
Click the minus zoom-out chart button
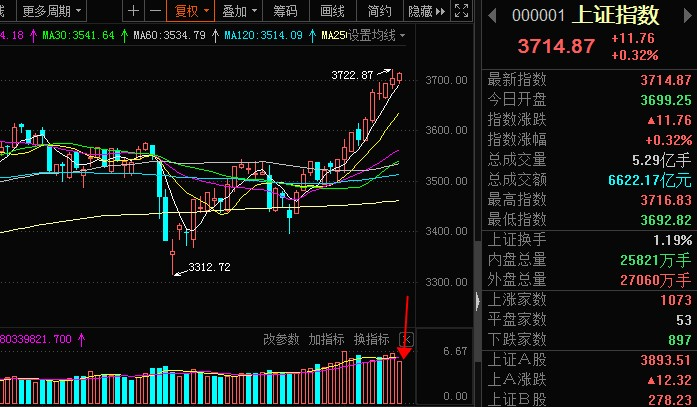[x=153, y=11]
